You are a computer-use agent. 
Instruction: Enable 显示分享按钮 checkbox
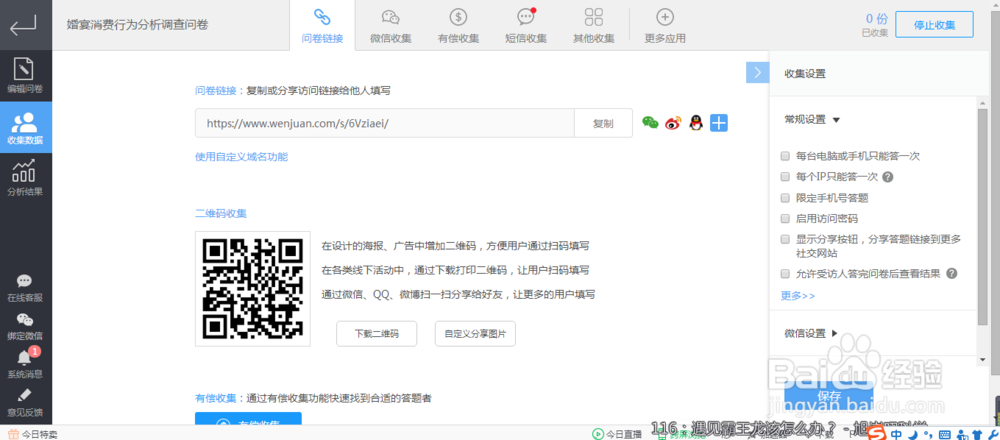(785, 239)
